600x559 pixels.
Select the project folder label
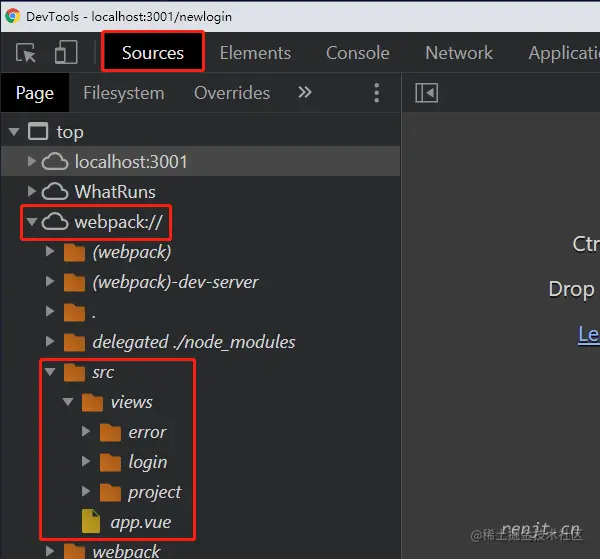pyautogui.click(x=155, y=493)
